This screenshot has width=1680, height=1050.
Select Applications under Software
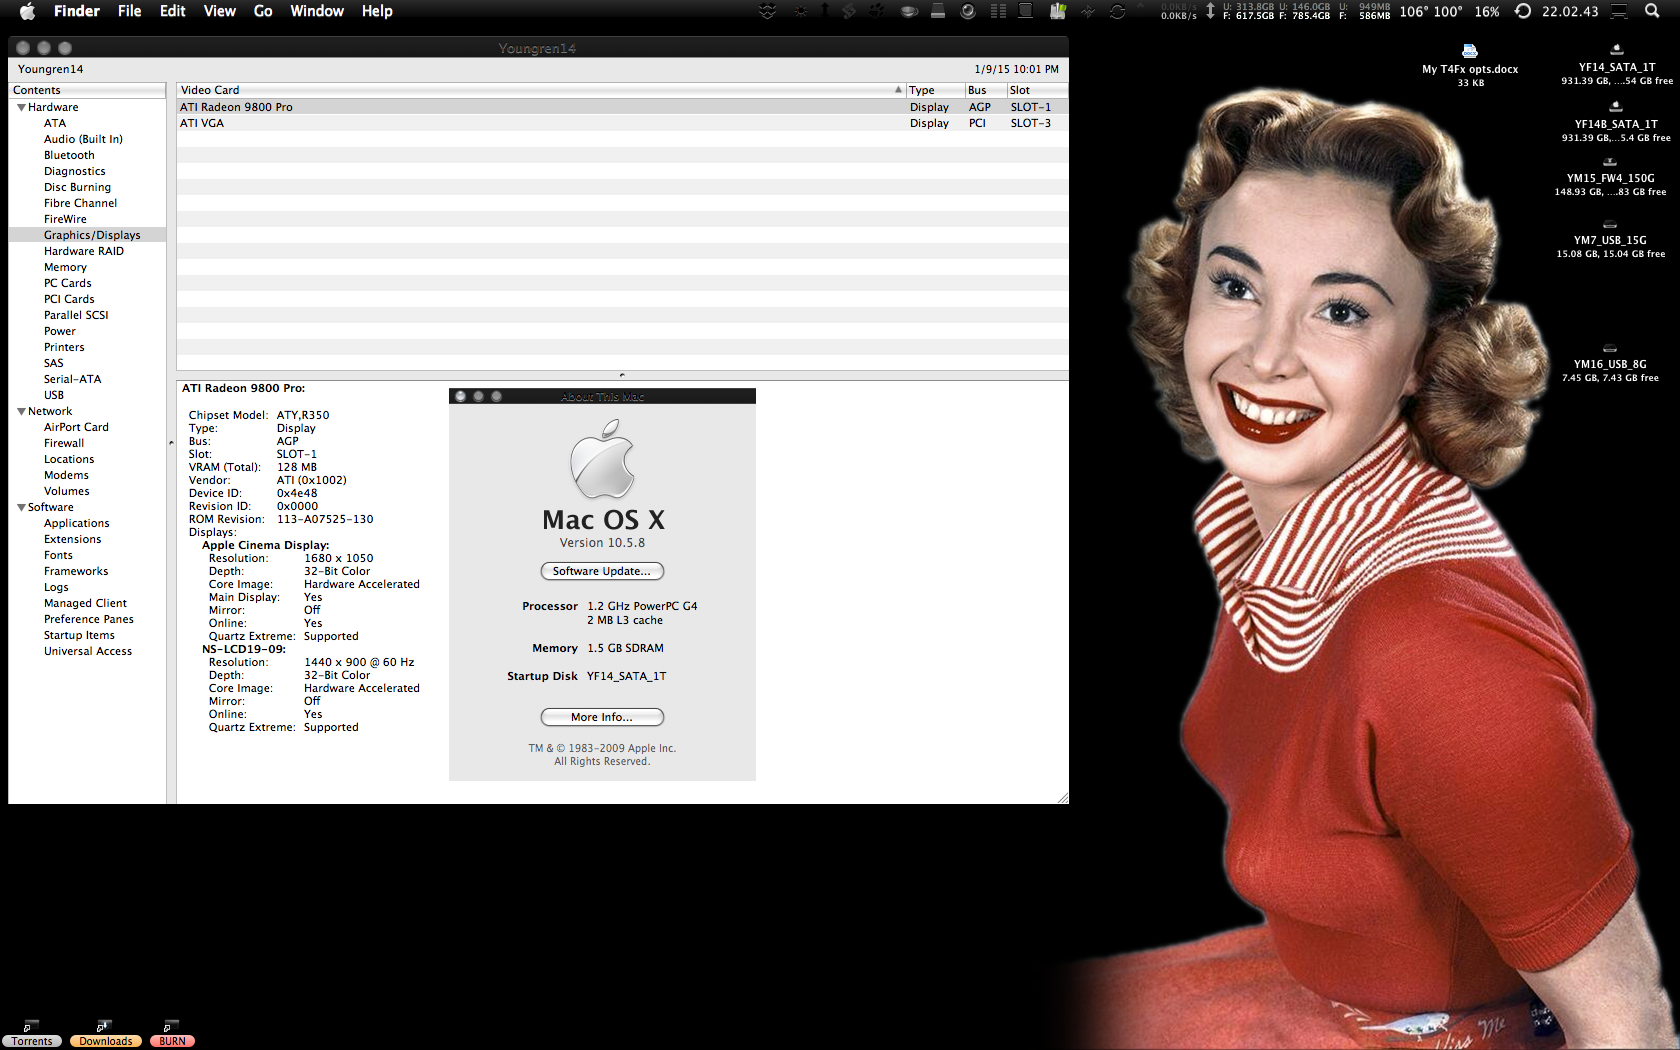coord(76,523)
